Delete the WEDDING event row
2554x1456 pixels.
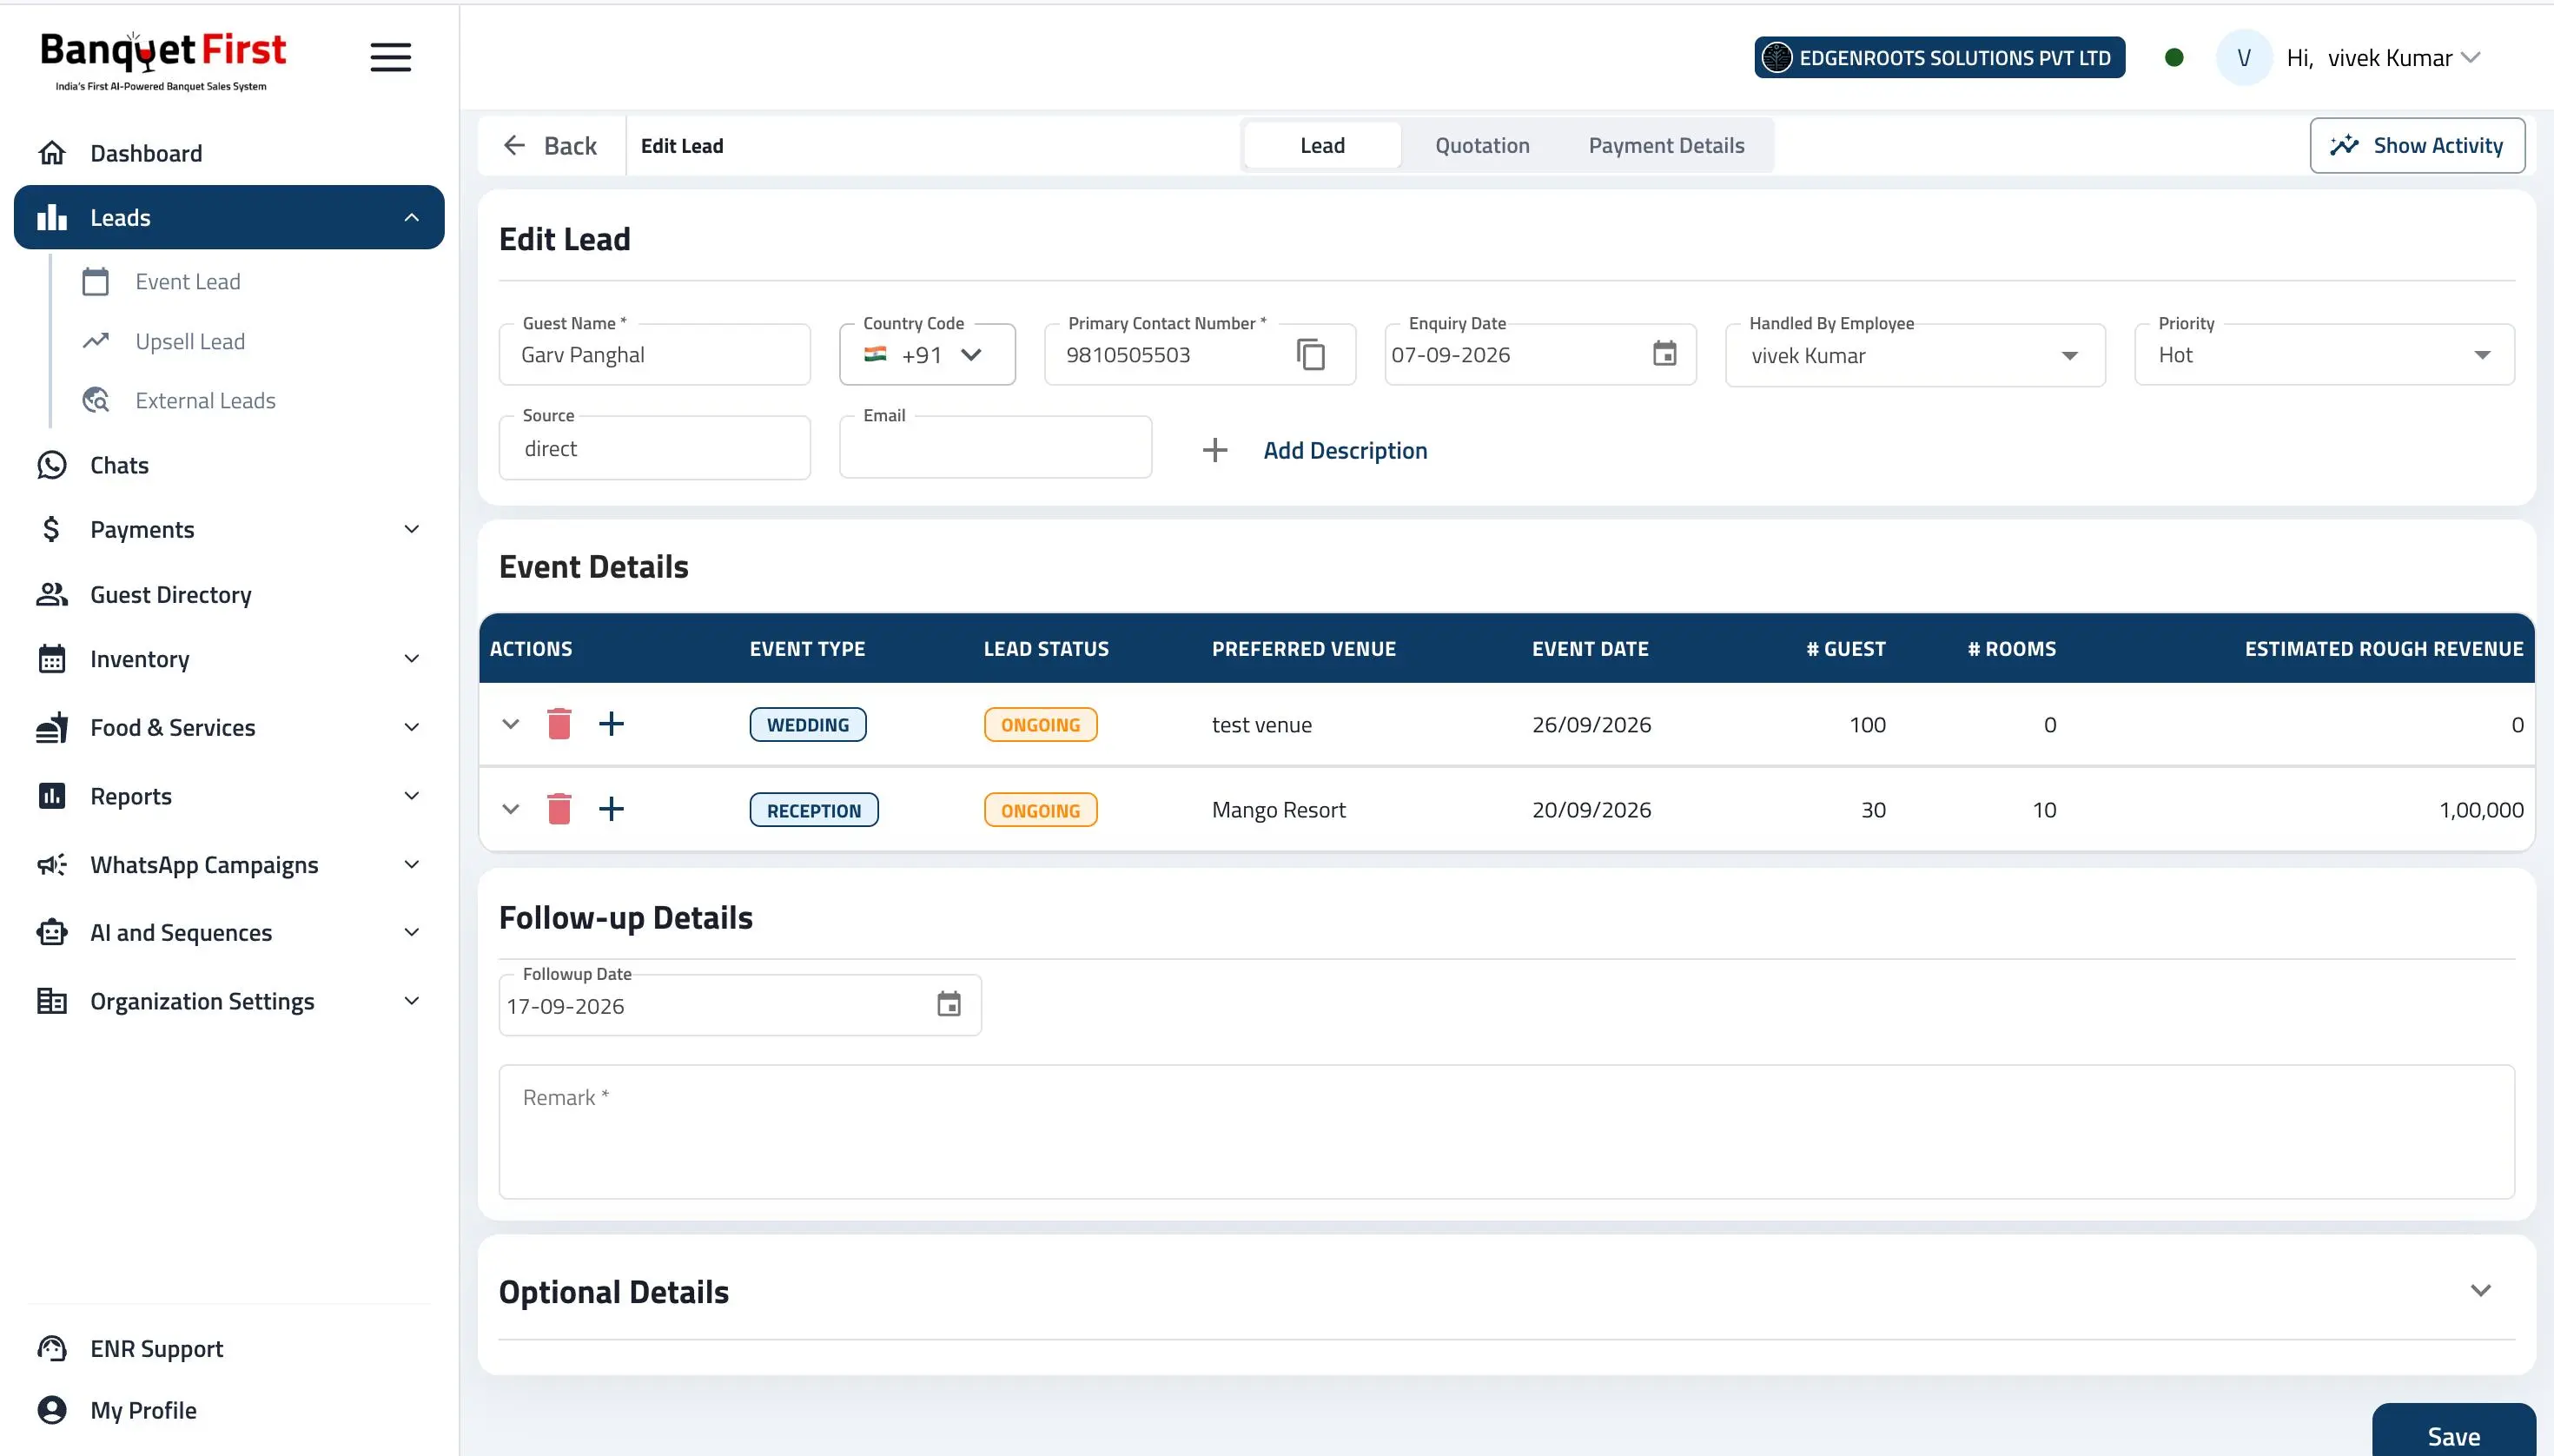[x=559, y=724]
